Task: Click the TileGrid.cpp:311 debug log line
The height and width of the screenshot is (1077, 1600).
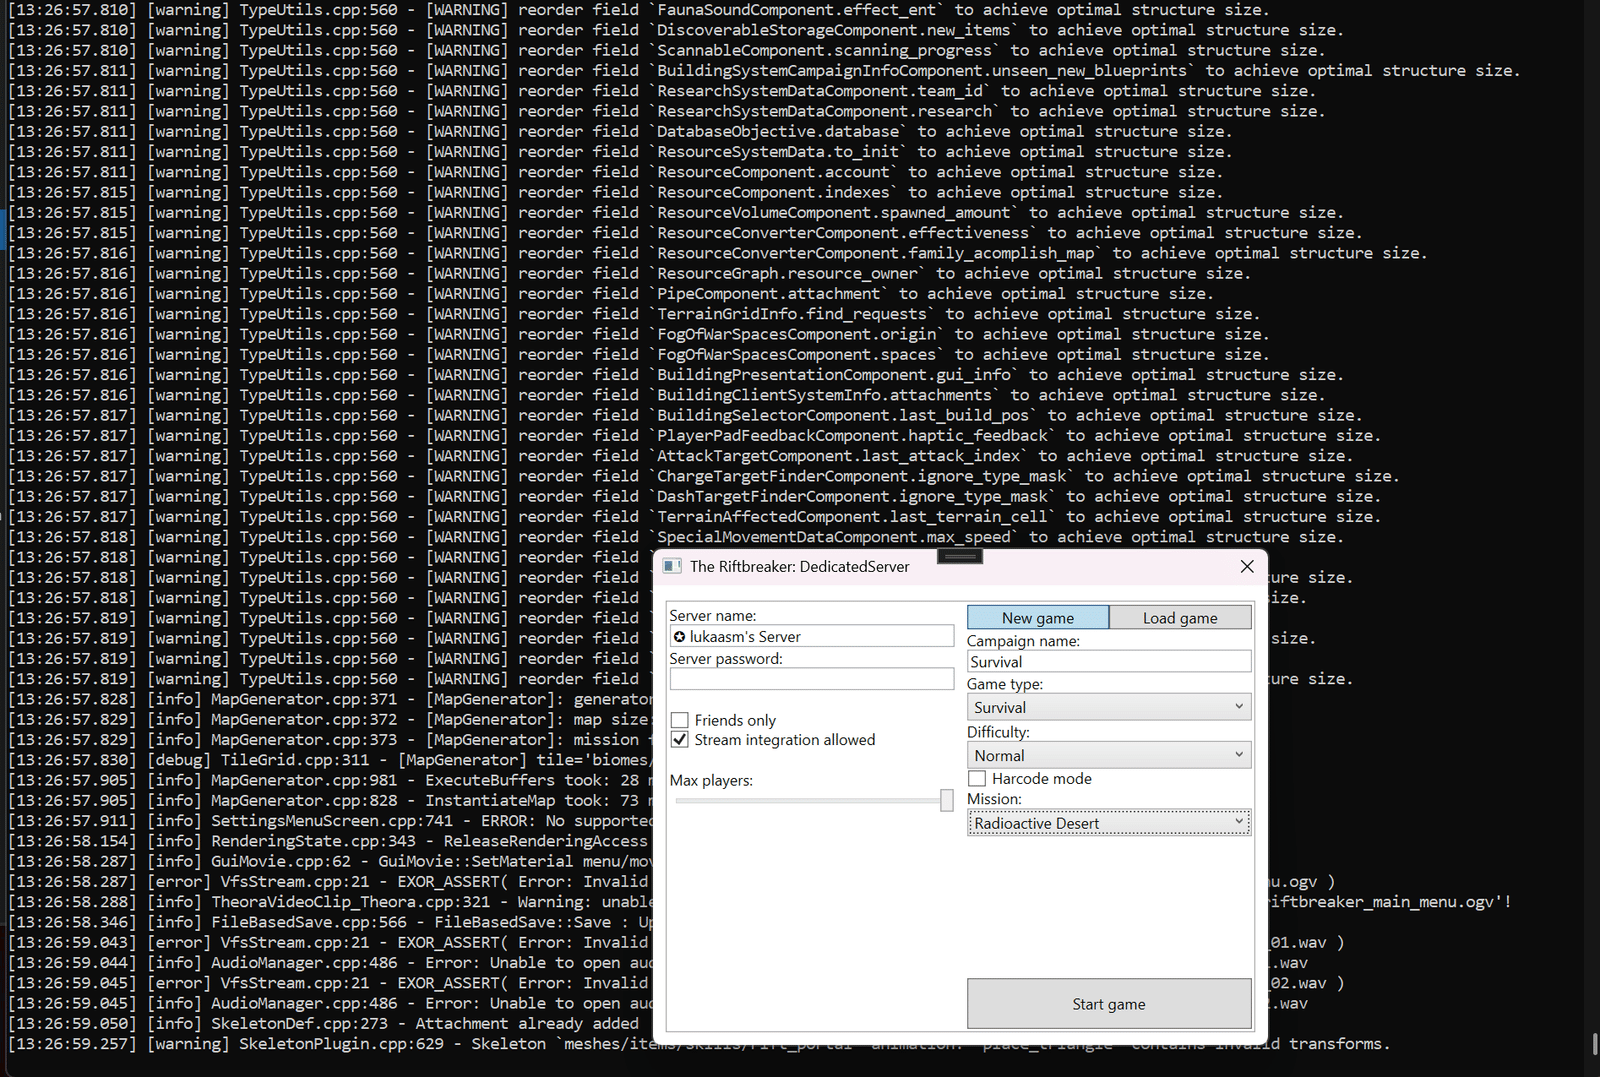Action: click(330, 760)
